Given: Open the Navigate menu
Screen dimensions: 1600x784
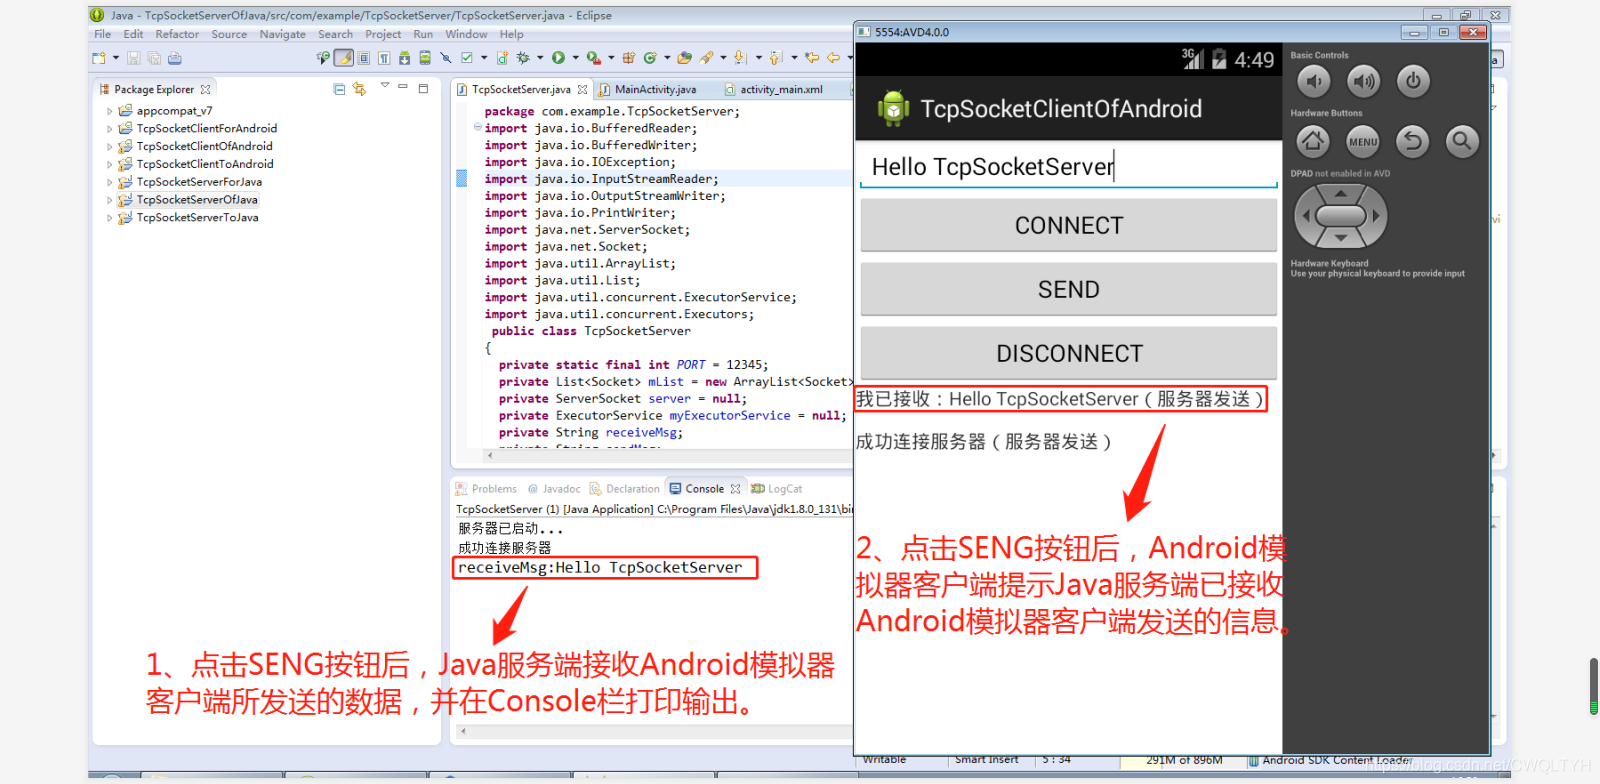Looking at the screenshot, I should pyautogui.click(x=283, y=34).
